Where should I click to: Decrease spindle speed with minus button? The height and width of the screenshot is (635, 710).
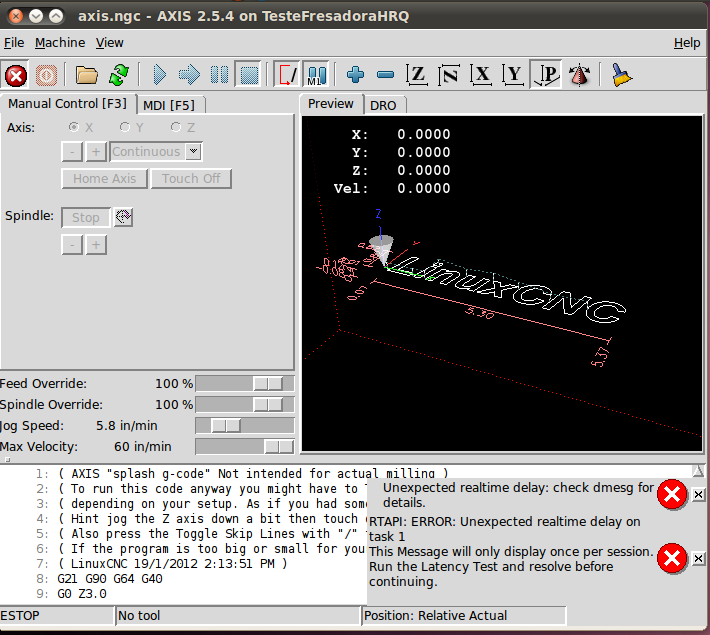point(72,245)
